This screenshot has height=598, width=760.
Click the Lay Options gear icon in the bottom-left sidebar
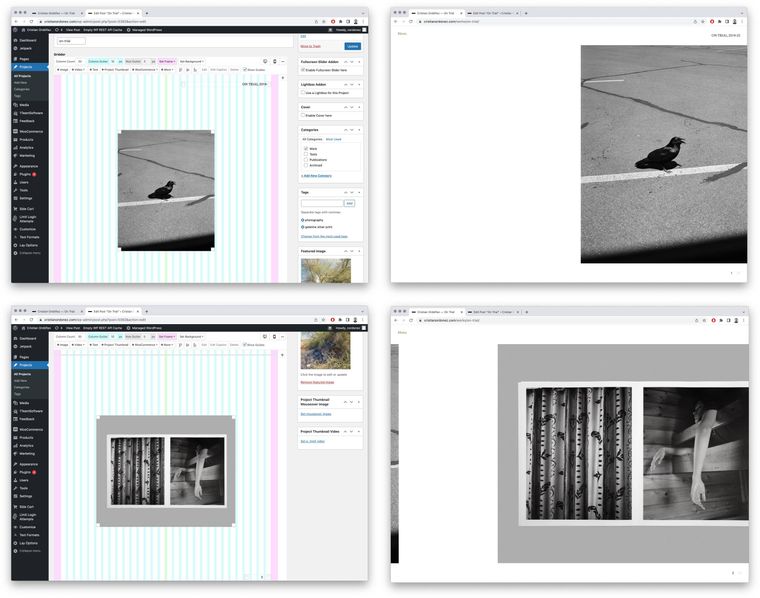click(16, 543)
